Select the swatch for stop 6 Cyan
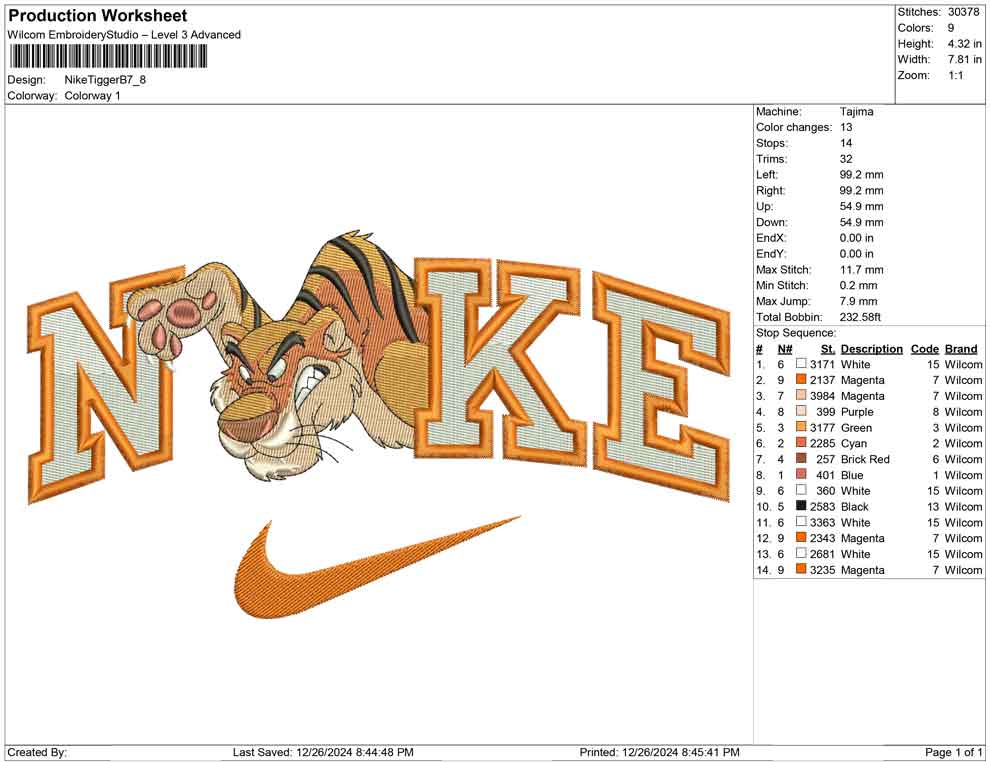This screenshot has width=990, height=762. point(801,443)
